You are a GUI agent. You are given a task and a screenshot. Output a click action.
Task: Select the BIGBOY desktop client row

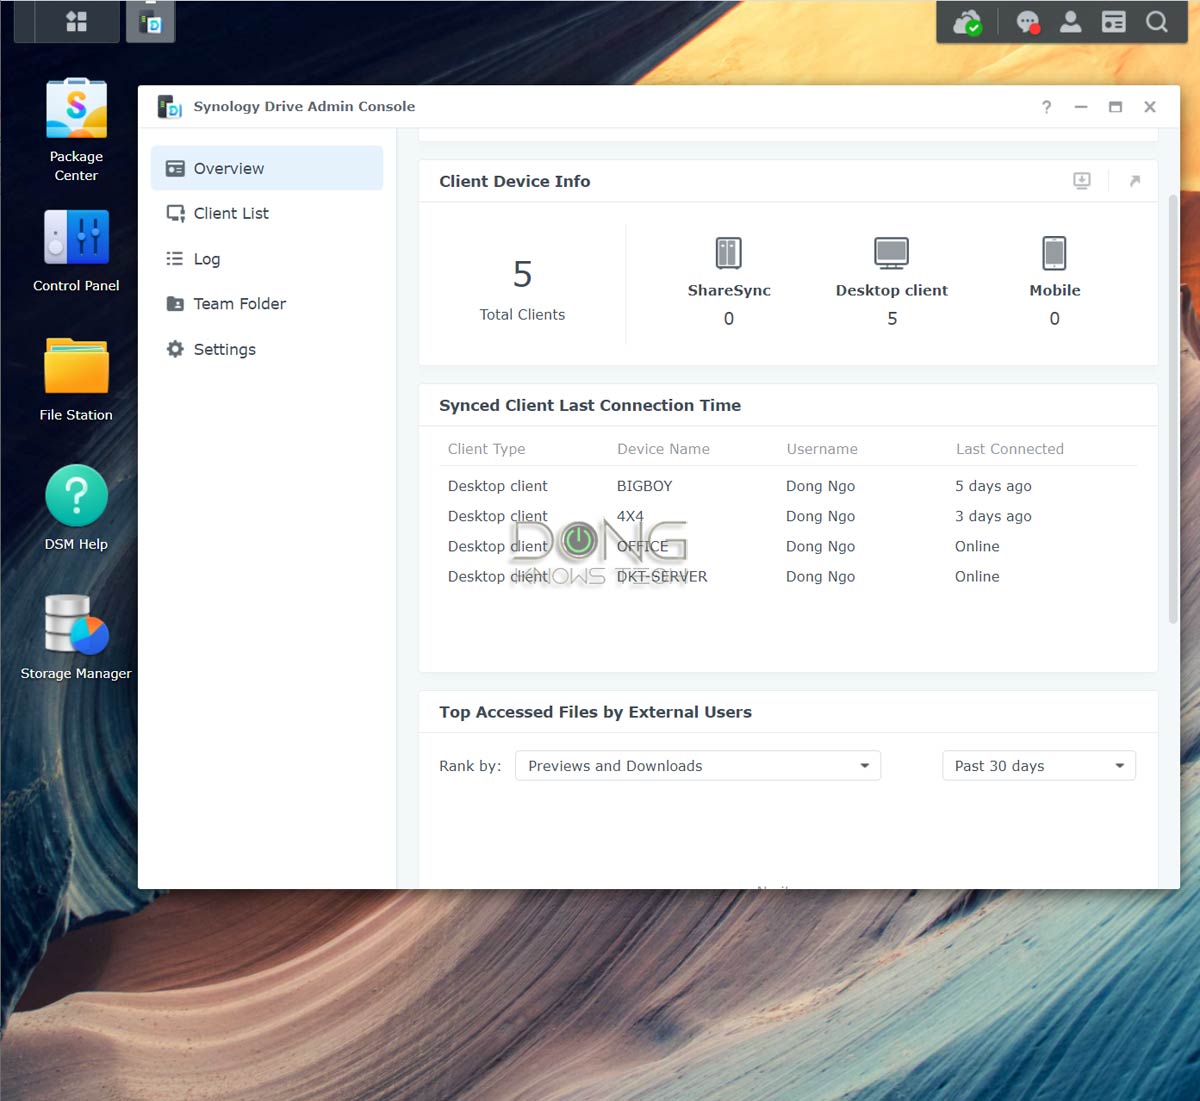pyautogui.click(x=644, y=486)
